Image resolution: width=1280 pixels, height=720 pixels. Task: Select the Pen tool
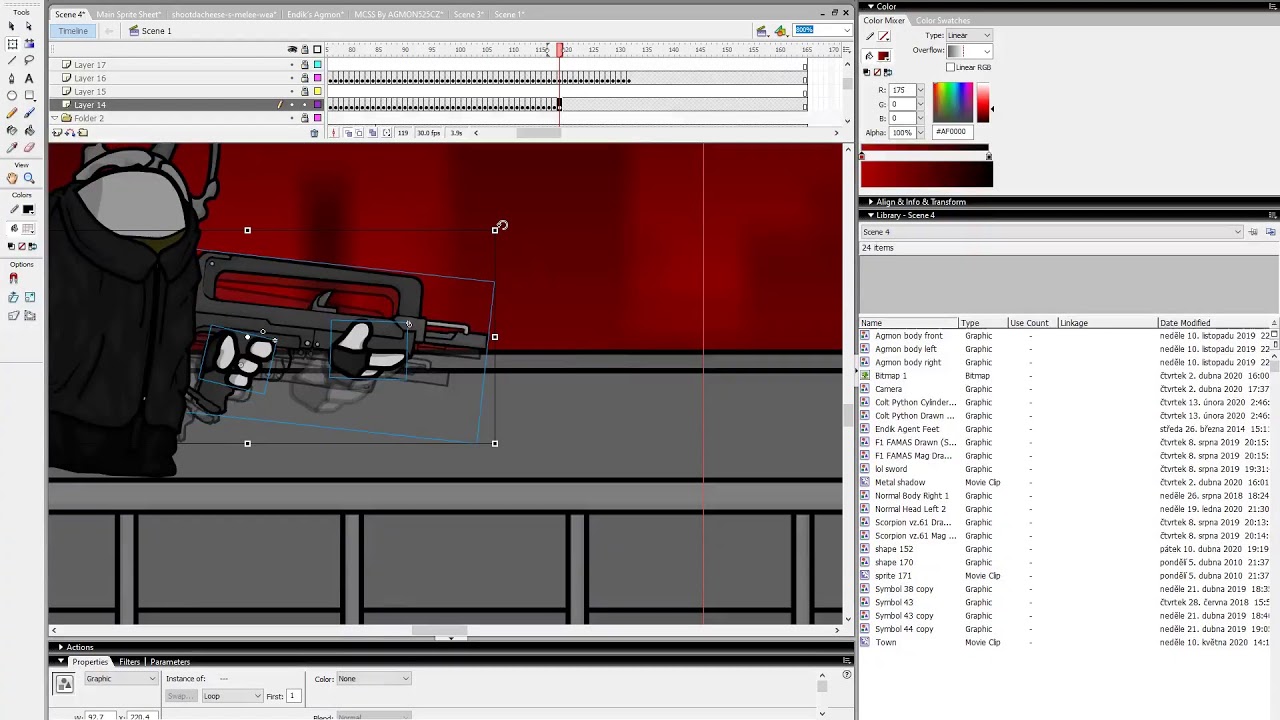tap(12, 78)
